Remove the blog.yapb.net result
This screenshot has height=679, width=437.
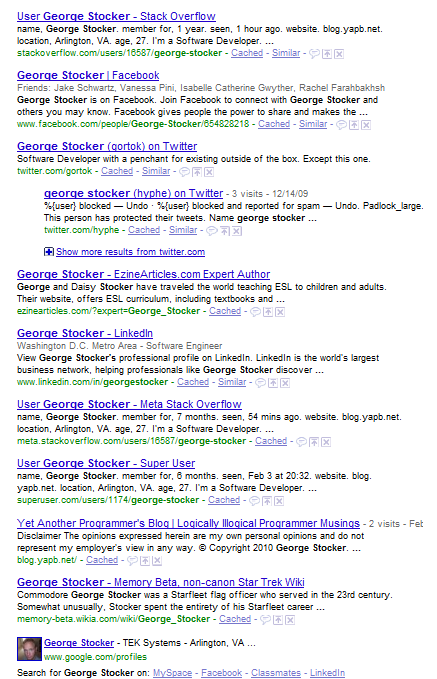pyautogui.click(x=158, y=560)
